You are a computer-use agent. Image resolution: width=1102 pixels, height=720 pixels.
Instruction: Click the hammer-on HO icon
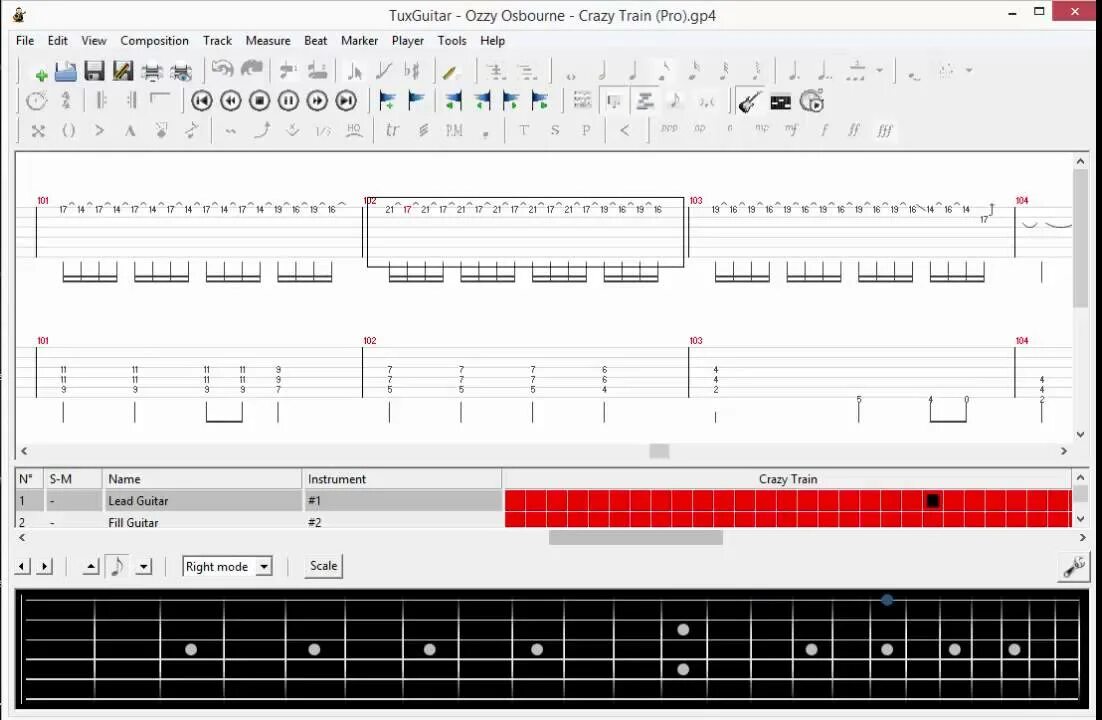point(354,131)
